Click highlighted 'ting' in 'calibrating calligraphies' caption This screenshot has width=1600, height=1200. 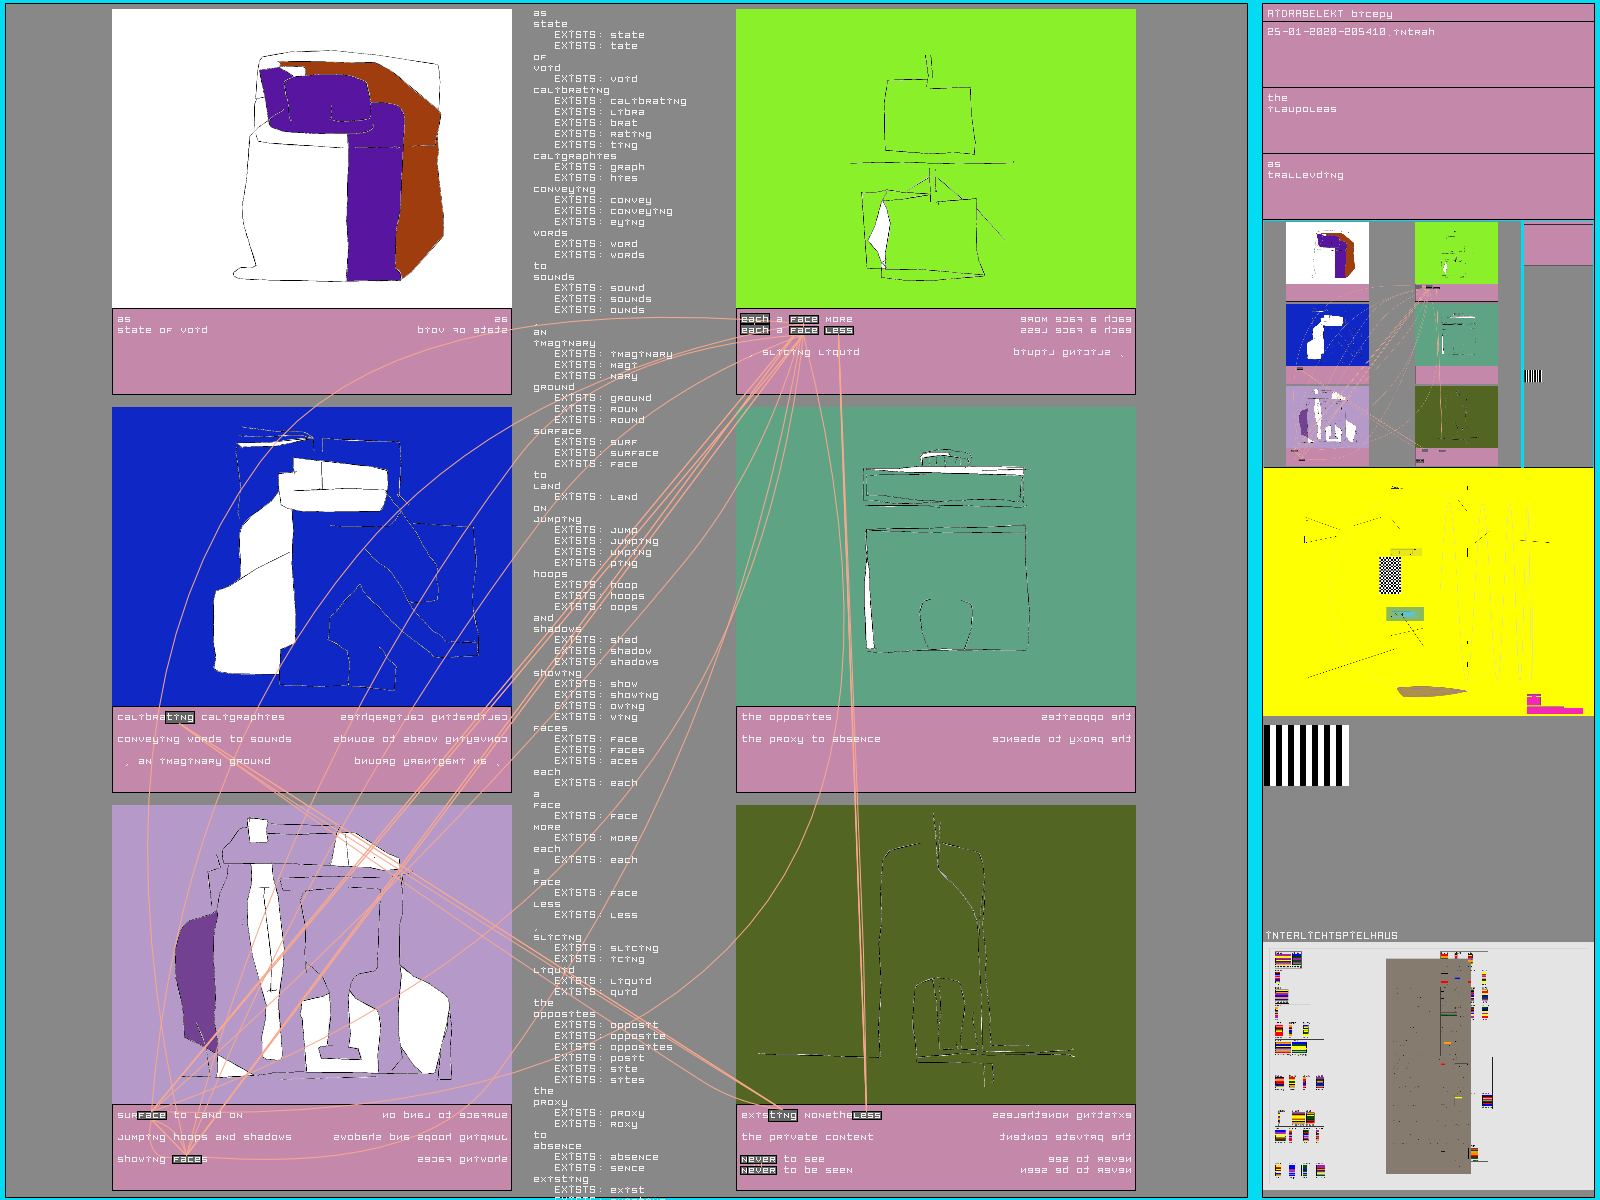click(x=180, y=717)
